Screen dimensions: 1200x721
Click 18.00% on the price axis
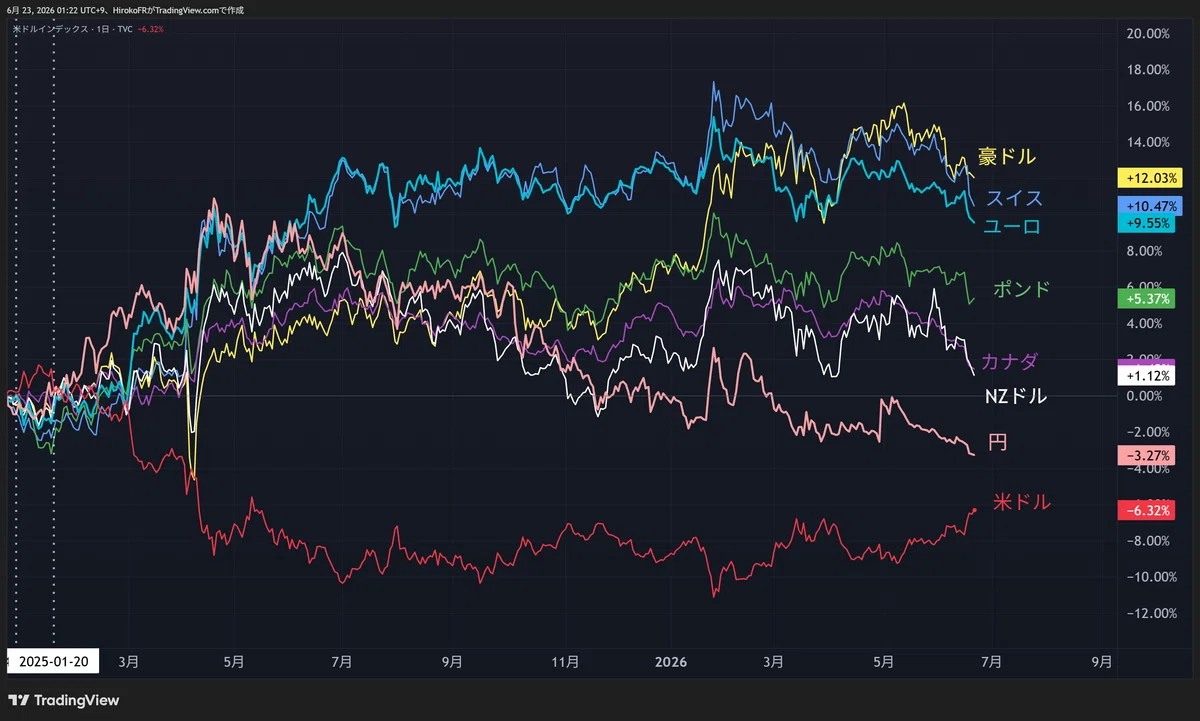(x=1146, y=70)
